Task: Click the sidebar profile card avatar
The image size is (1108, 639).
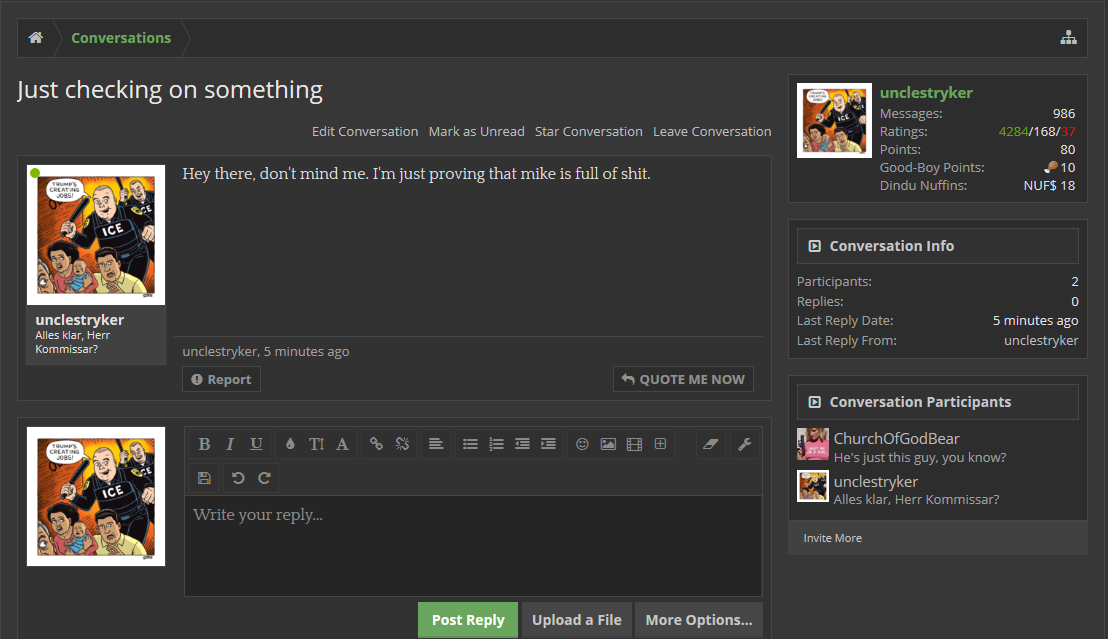Action: click(x=835, y=120)
